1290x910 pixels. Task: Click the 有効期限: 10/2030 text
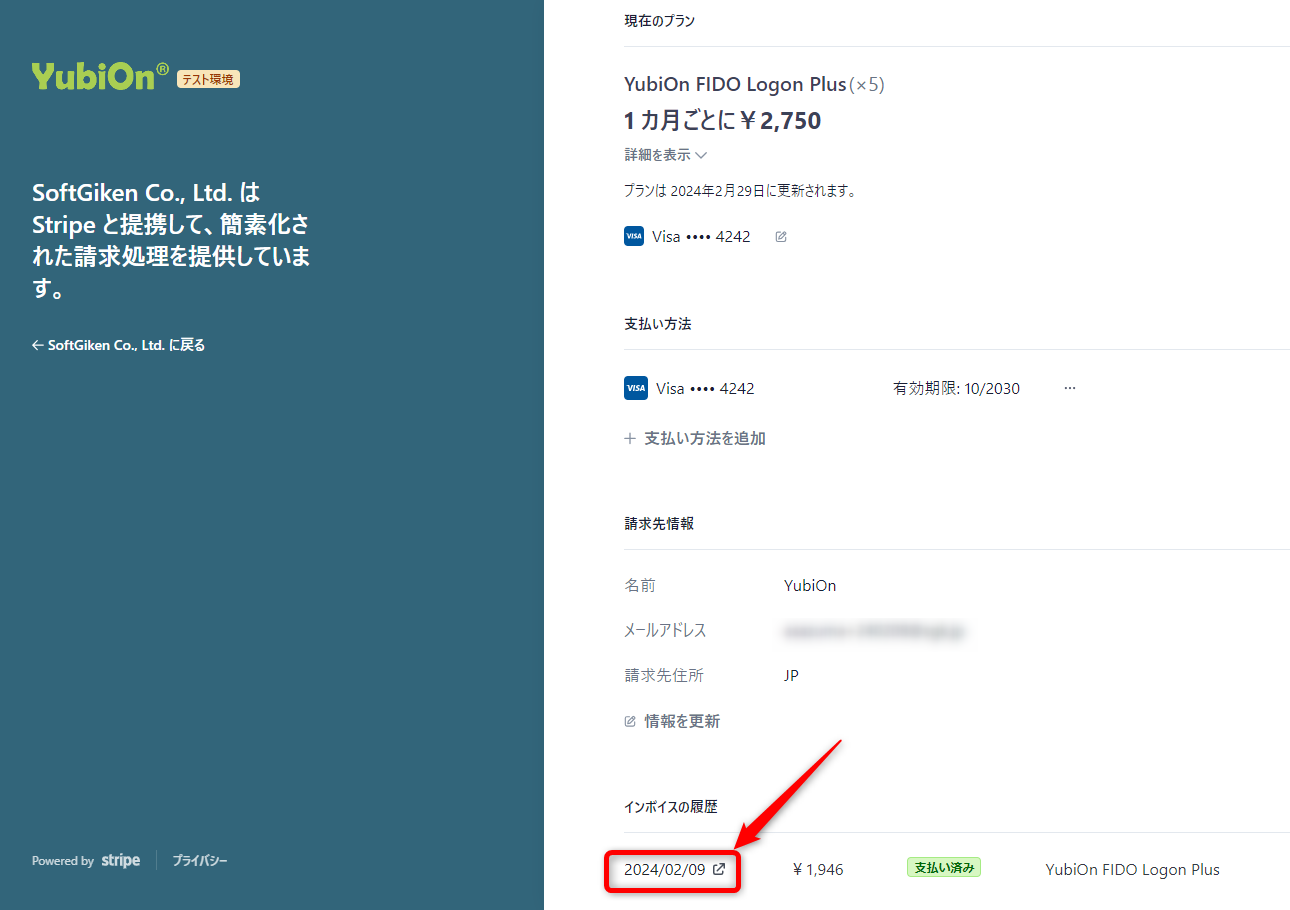tap(956, 388)
